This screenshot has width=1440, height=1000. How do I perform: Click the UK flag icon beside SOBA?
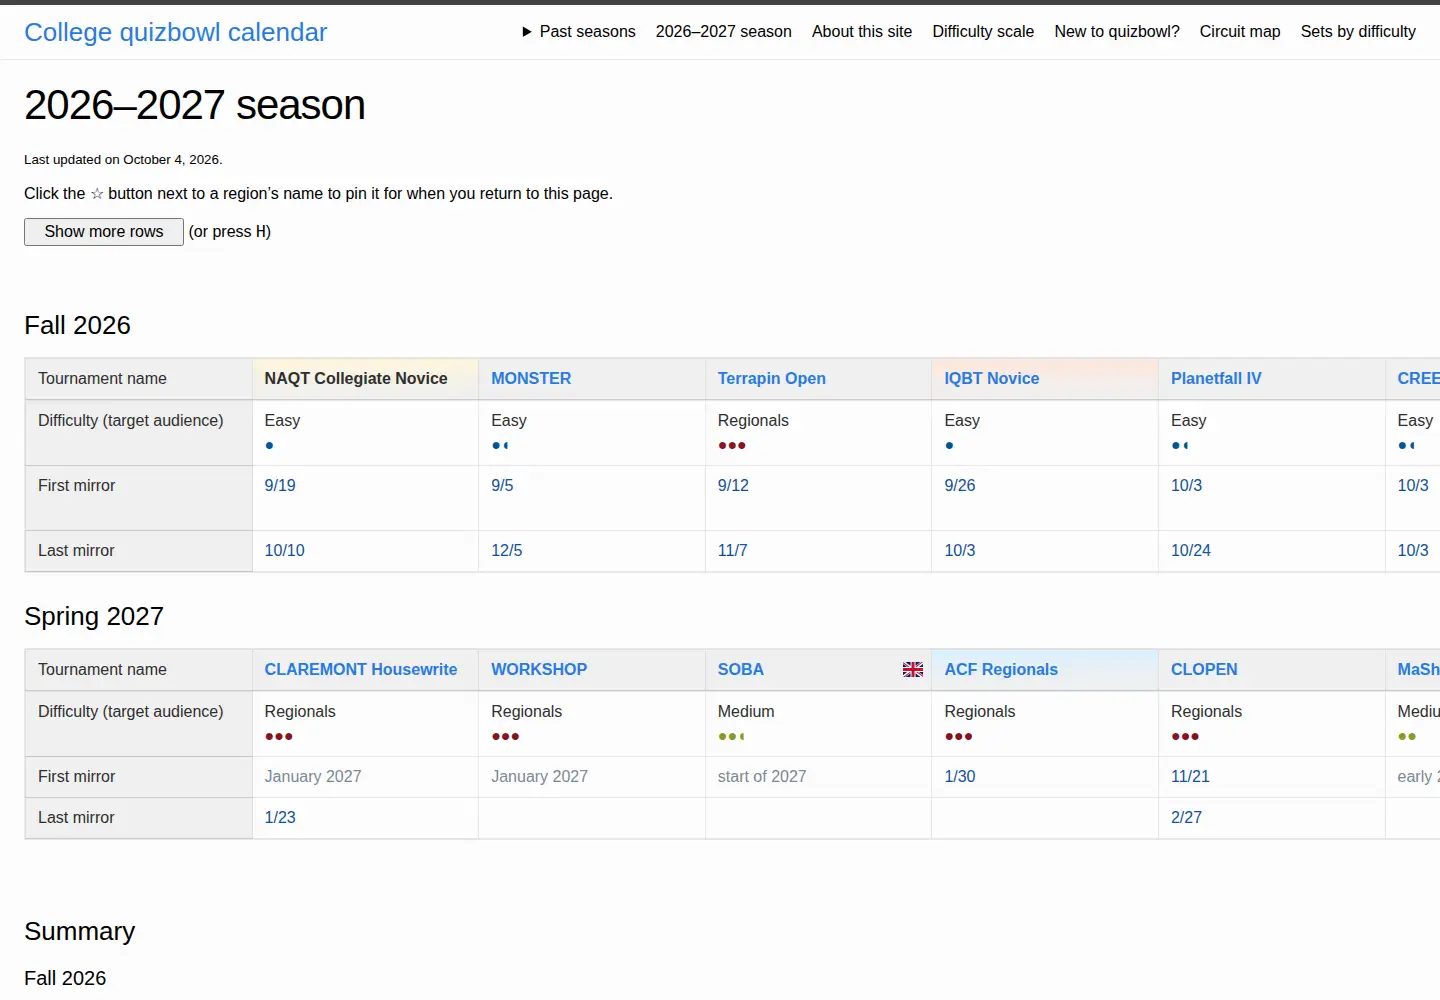tap(913, 669)
